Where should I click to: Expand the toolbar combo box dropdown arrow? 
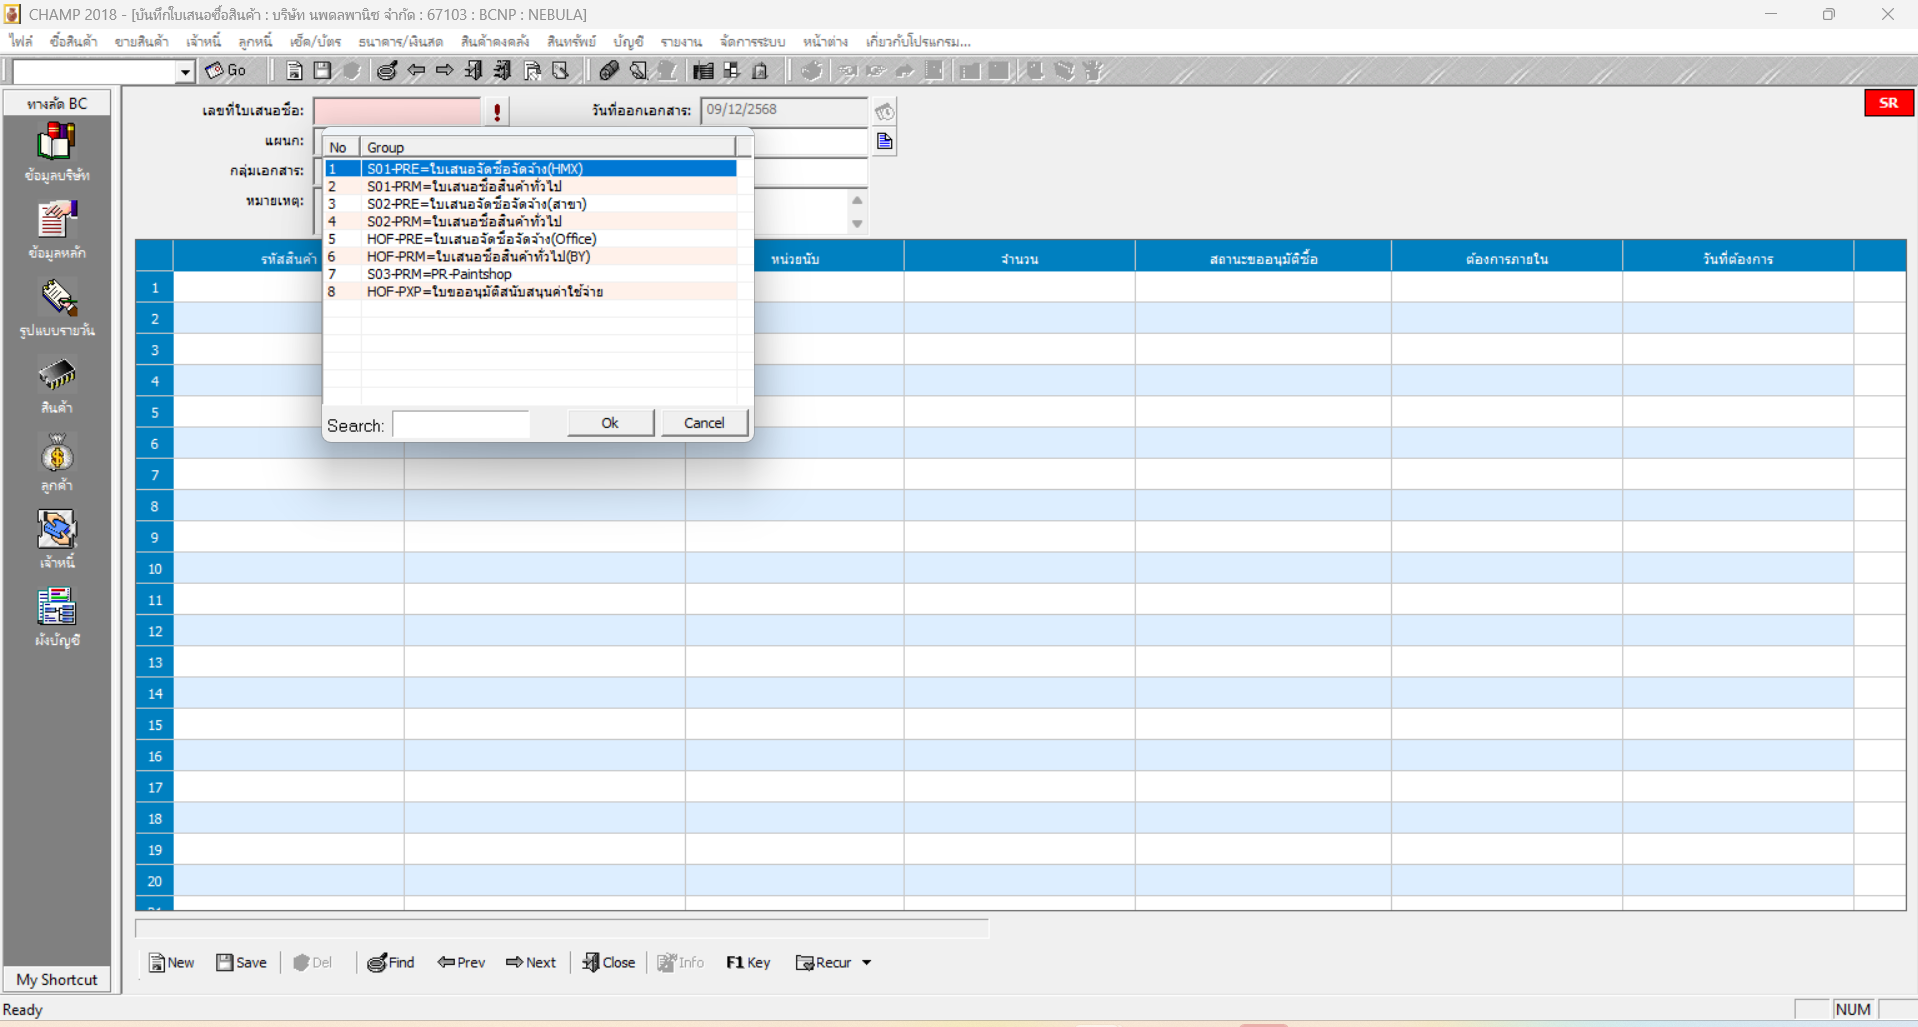[185, 72]
